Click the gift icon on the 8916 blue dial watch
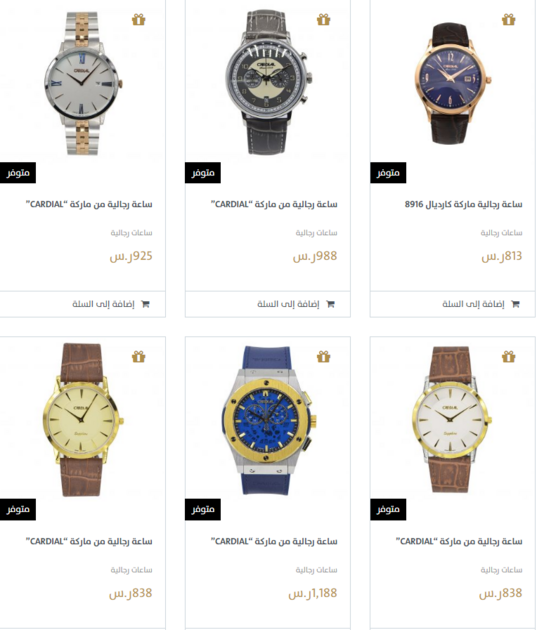This screenshot has width=537, height=630. tap(508, 19)
